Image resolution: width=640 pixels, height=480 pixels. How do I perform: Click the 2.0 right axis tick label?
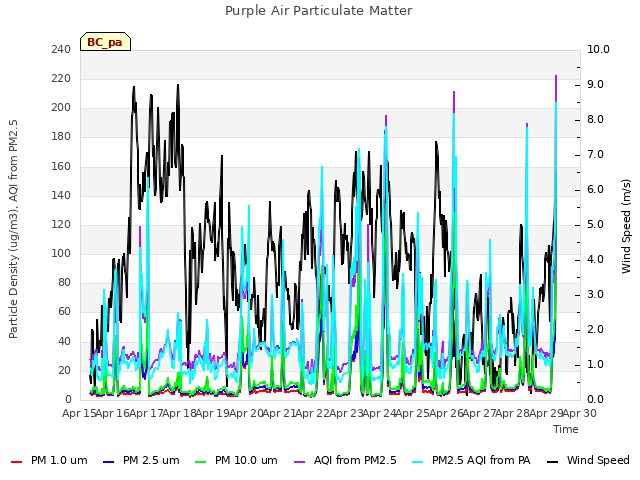pyautogui.click(x=595, y=329)
